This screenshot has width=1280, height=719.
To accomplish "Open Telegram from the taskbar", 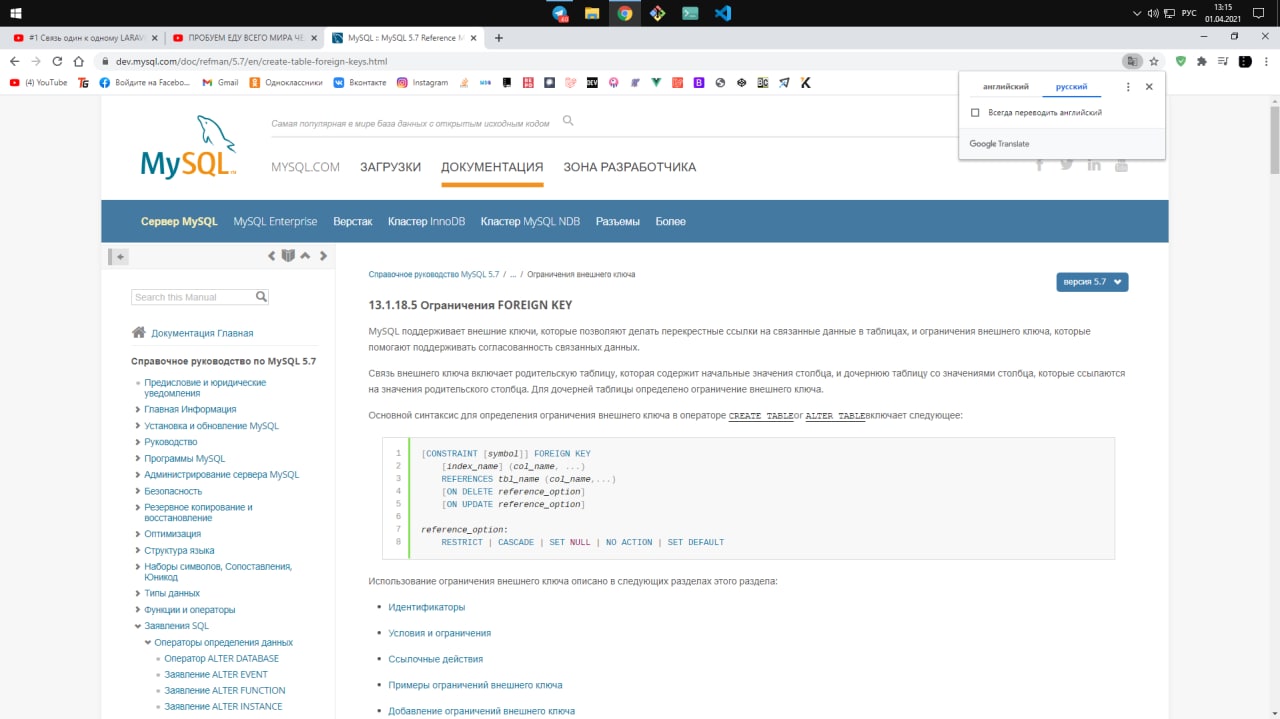I will tap(560, 13).
